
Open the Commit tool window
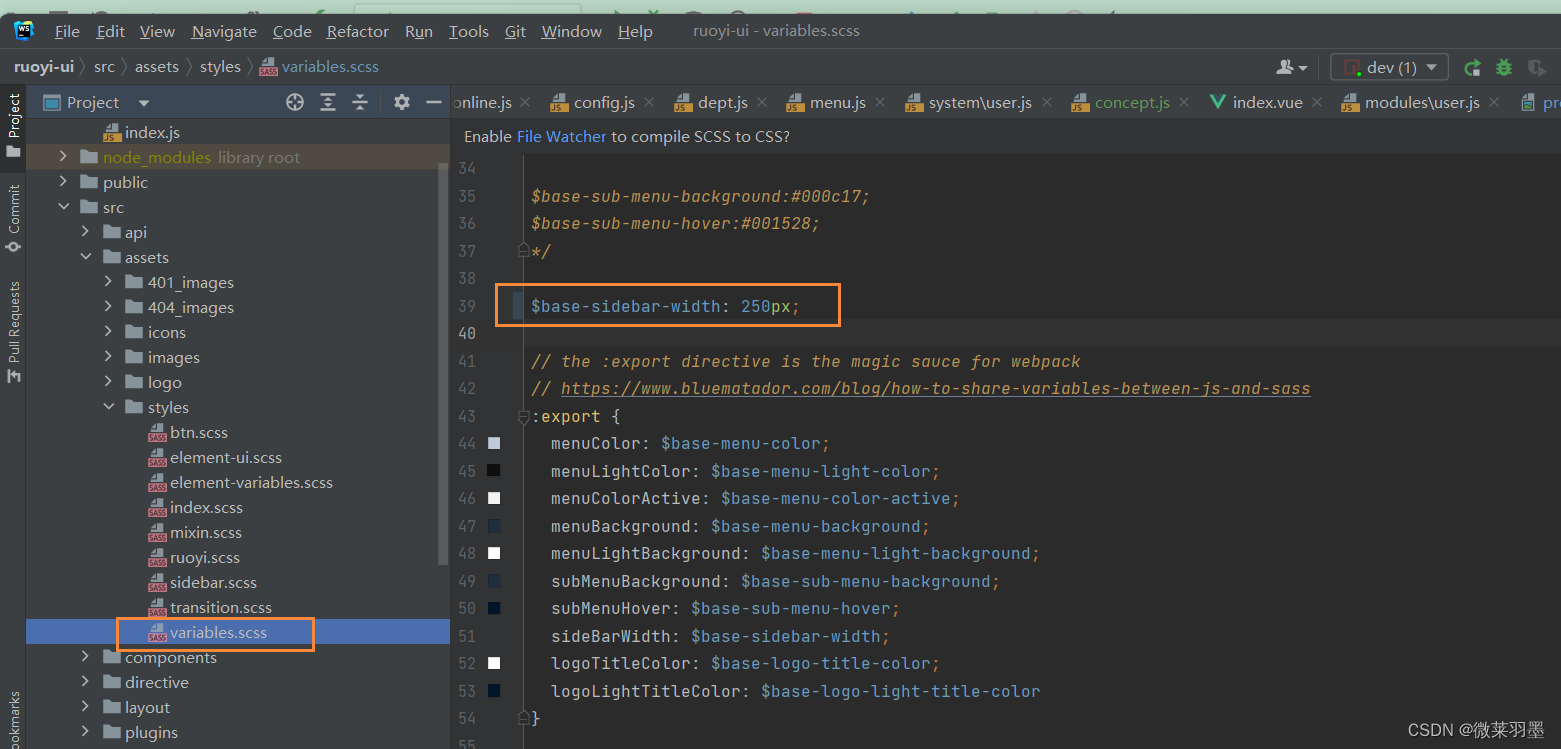coord(13,217)
